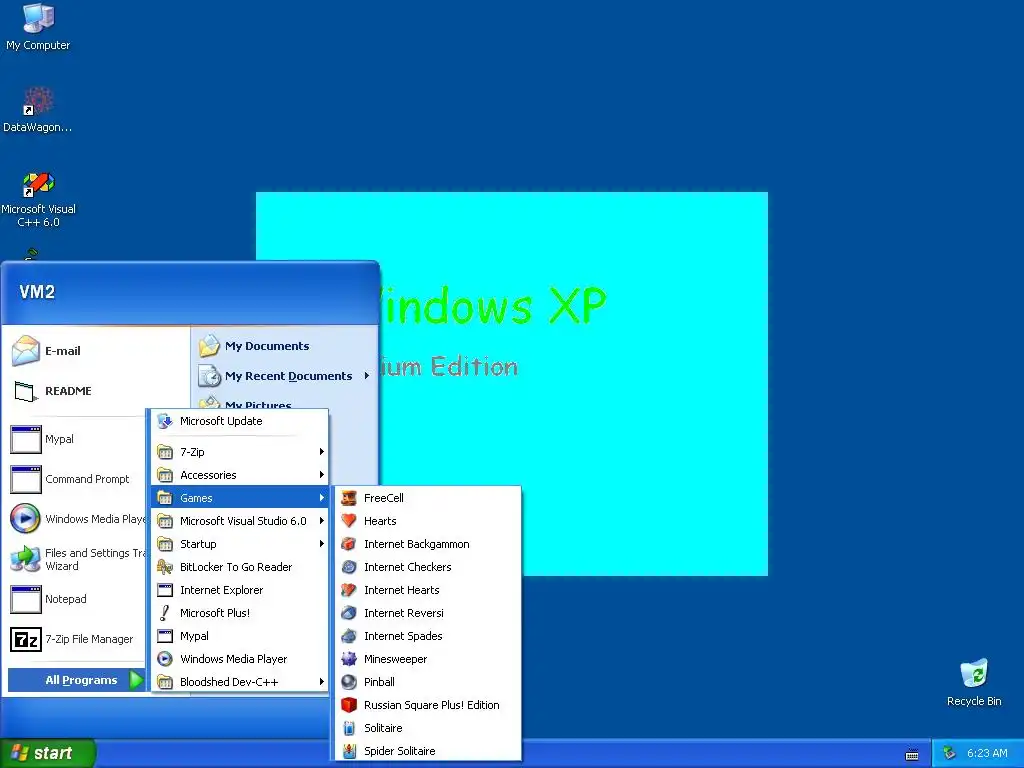Expand the Accessories submenu arrow
Screen dimensions: 1024x768
(321, 475)
